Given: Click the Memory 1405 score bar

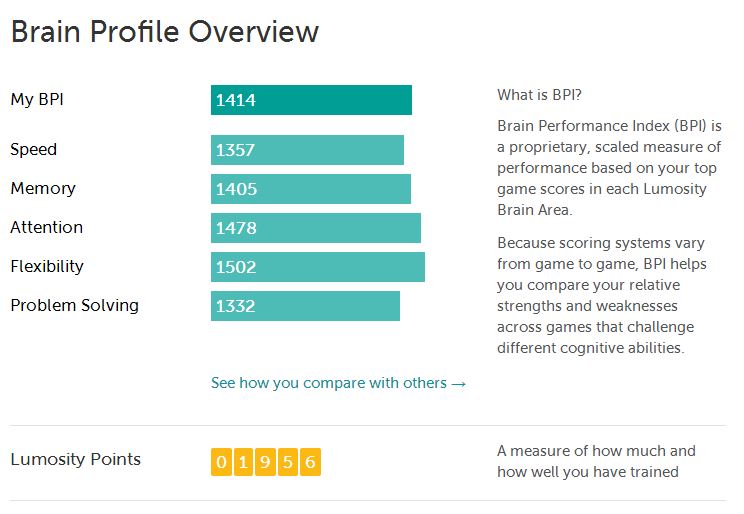Looking at the screenshot, I should point(311,189).
